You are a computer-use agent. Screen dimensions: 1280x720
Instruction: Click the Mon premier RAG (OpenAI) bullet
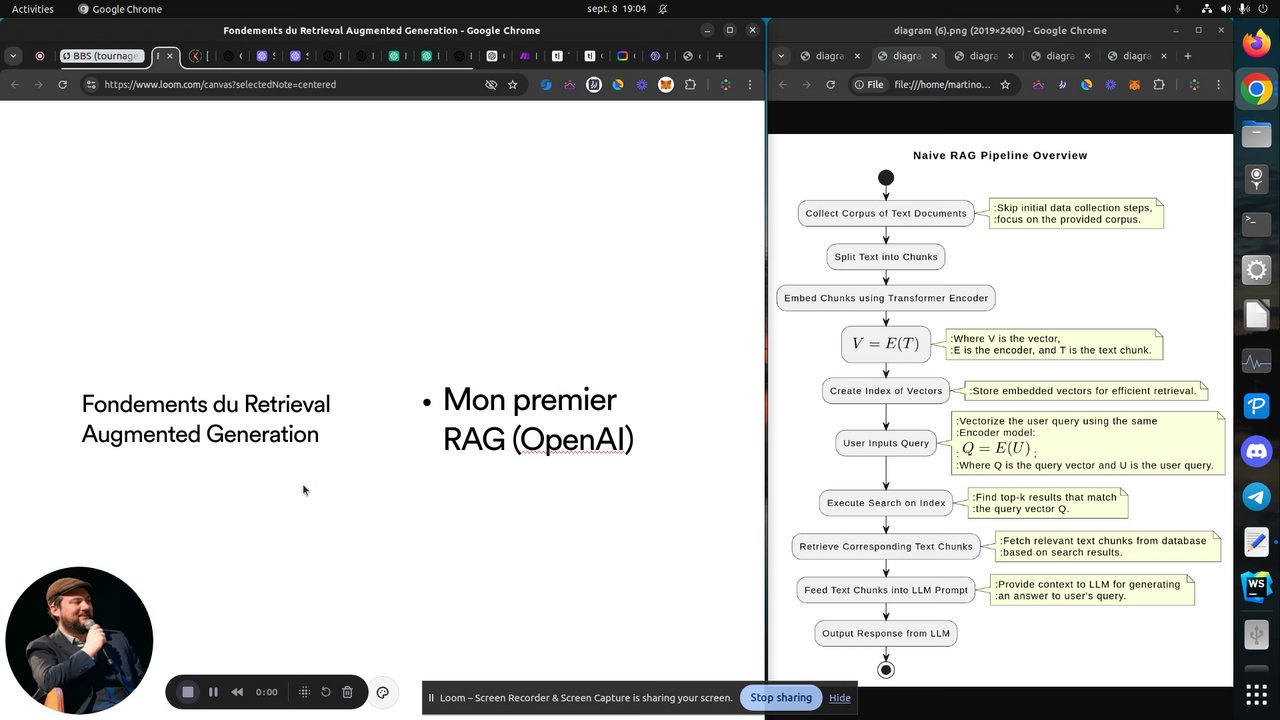538,420
